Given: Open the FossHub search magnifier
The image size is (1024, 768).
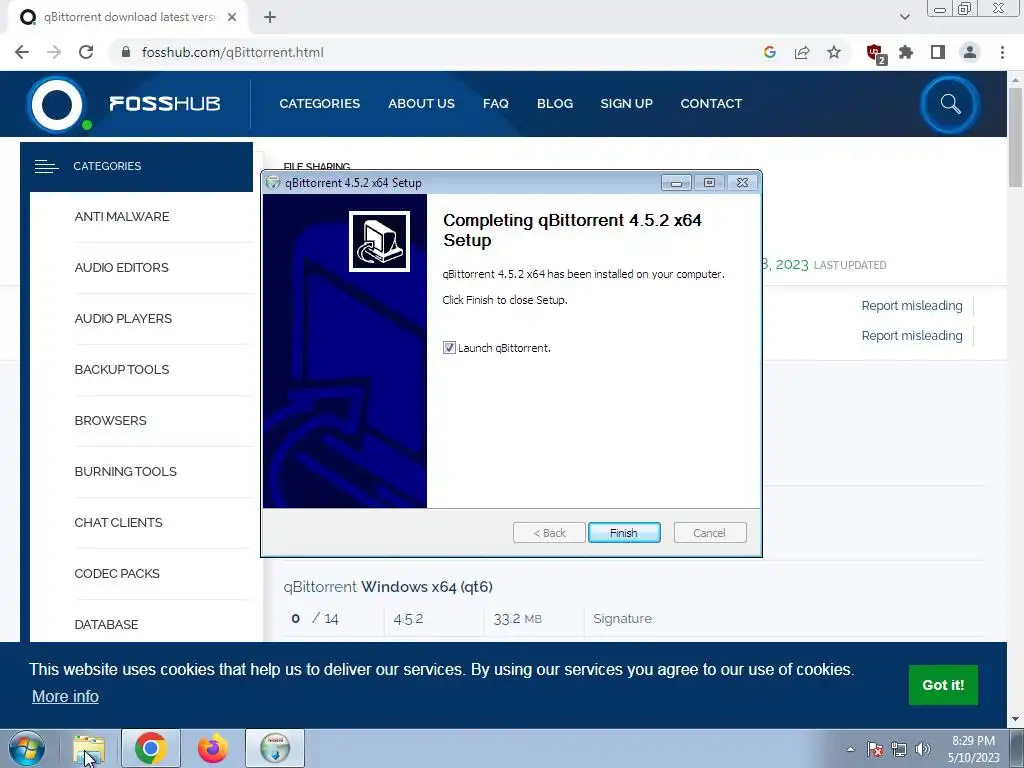Looking at the screenshot, I should (x=950, y=104).
